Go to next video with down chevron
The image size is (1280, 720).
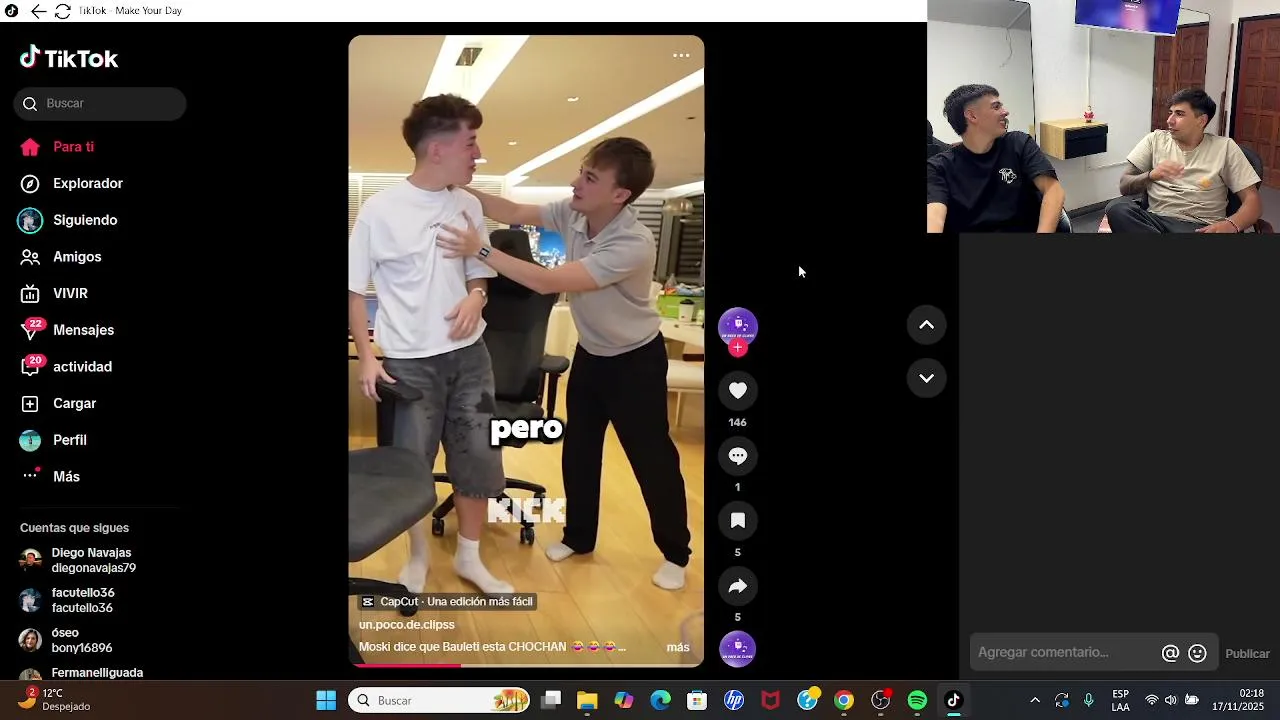(926, 378)
